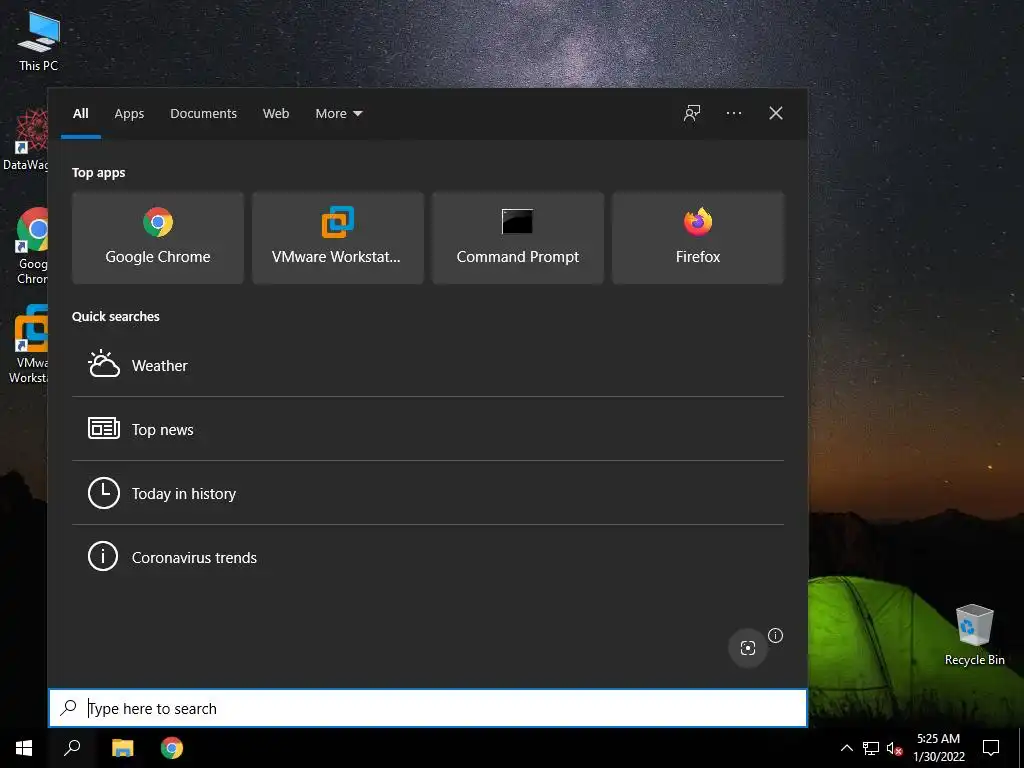This screenshot has width=1024, height=768.
Task: Click the Show desktop strip
Action: 1021,748
